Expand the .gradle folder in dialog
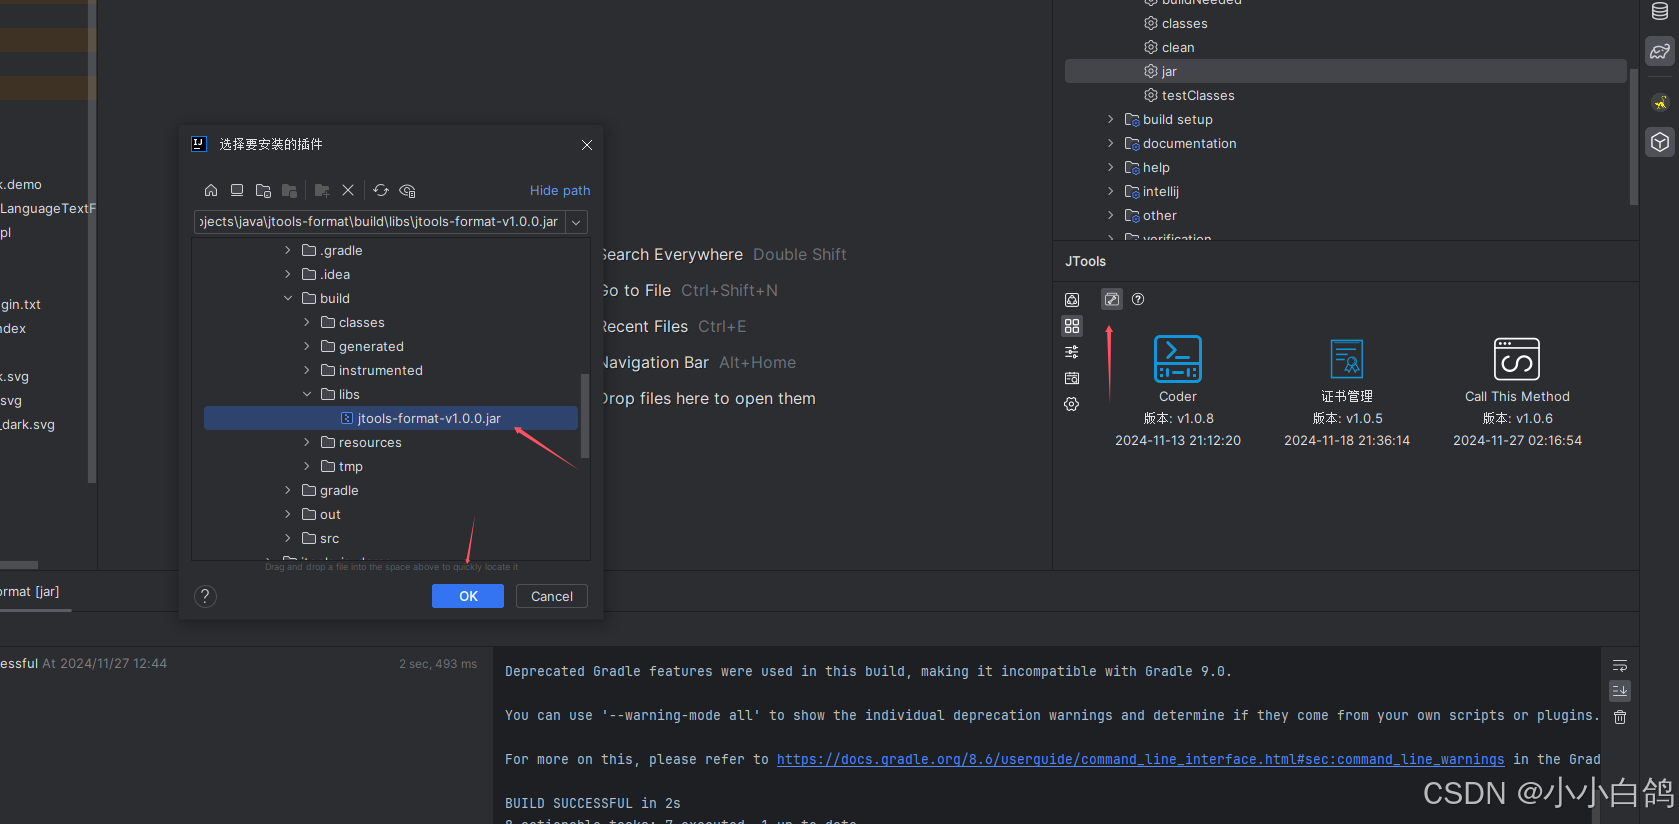The width and height of the screenshot is (1679, 824). pyautogui.click(x=288, y=250)
